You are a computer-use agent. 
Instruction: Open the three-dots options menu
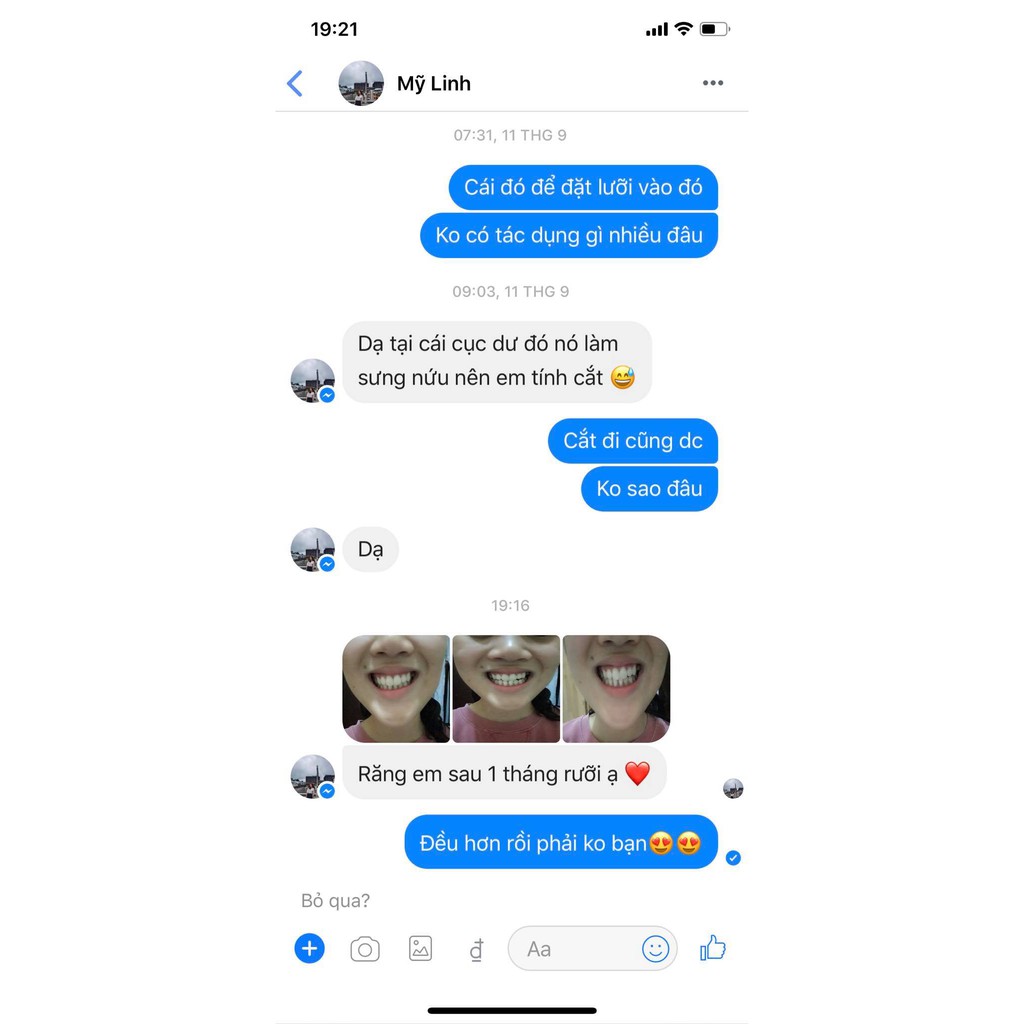coord(712,83)
